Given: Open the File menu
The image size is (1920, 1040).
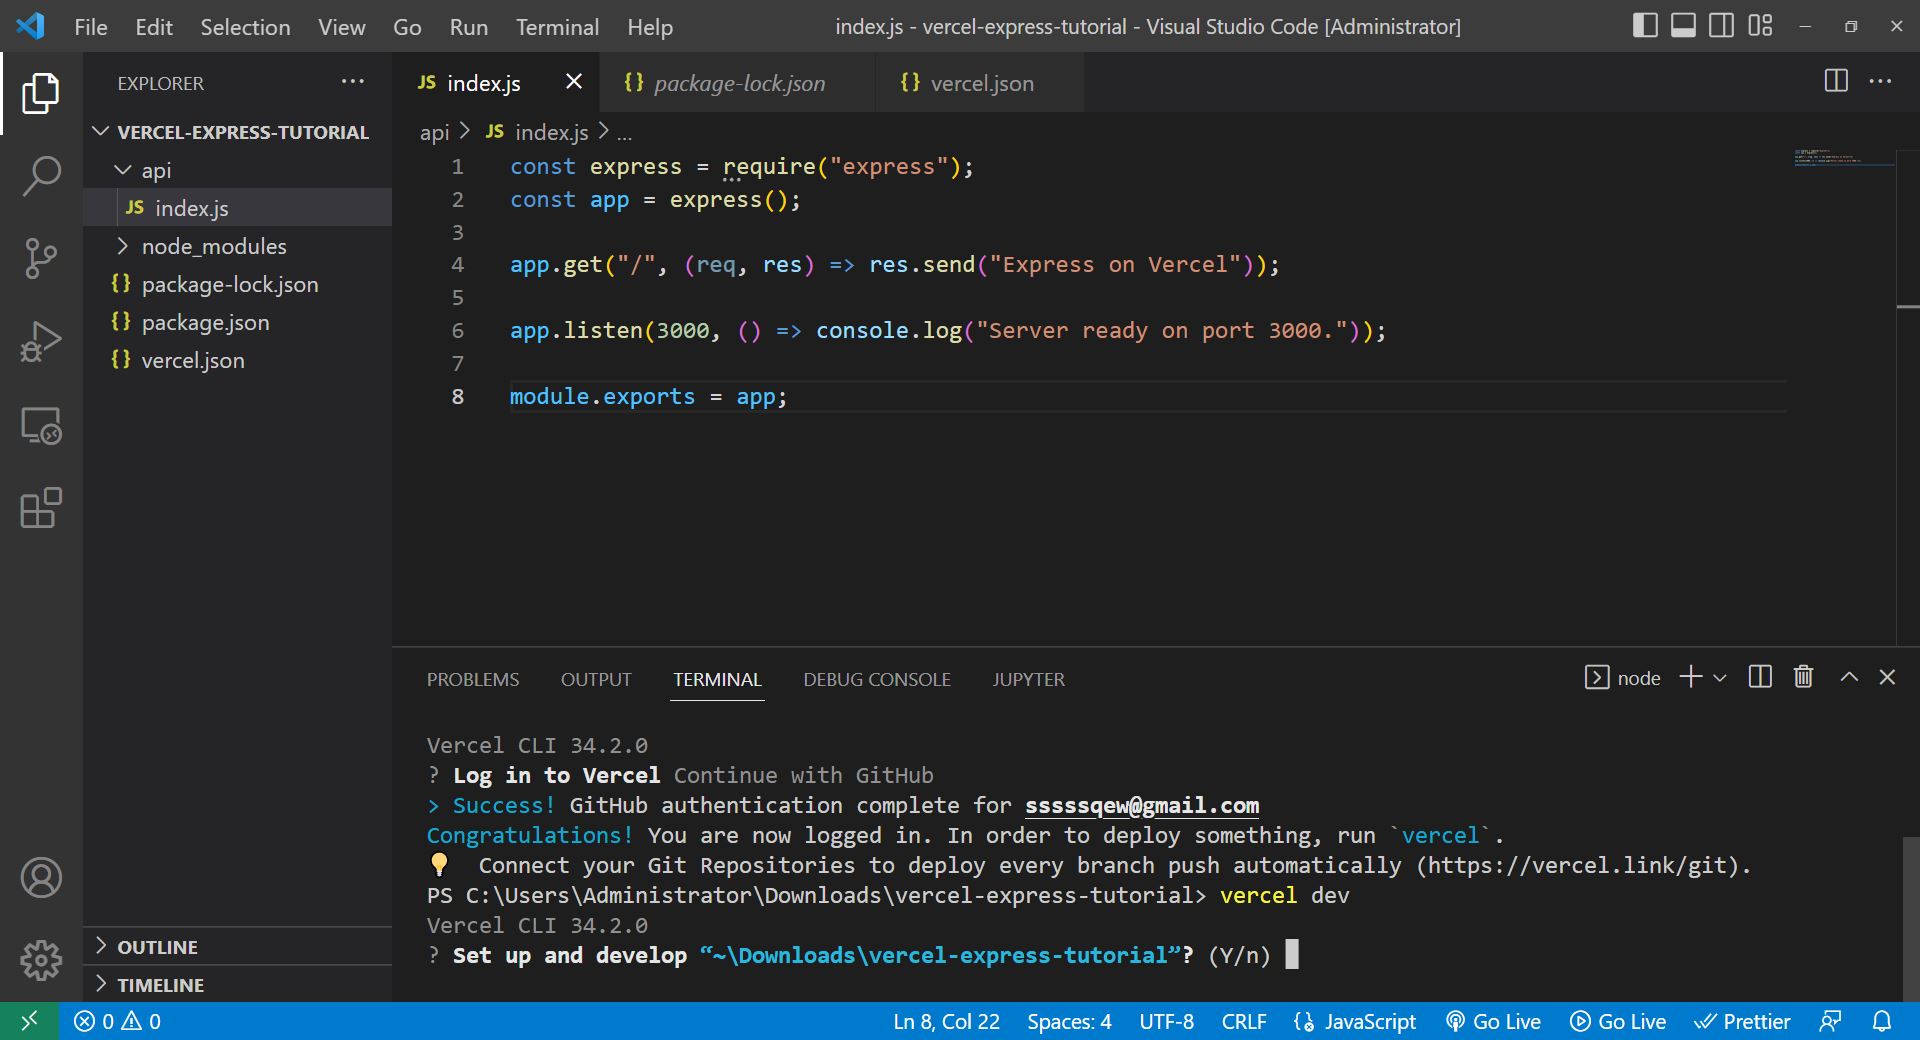Looking at the screenshot, I should pos(91,27).
